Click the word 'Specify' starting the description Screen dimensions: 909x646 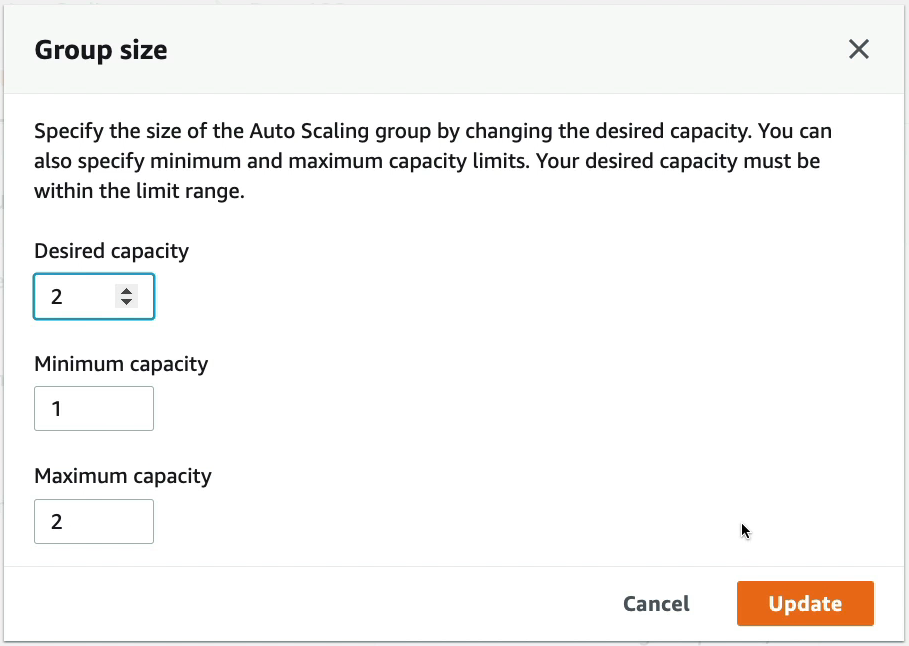[69, 131]
